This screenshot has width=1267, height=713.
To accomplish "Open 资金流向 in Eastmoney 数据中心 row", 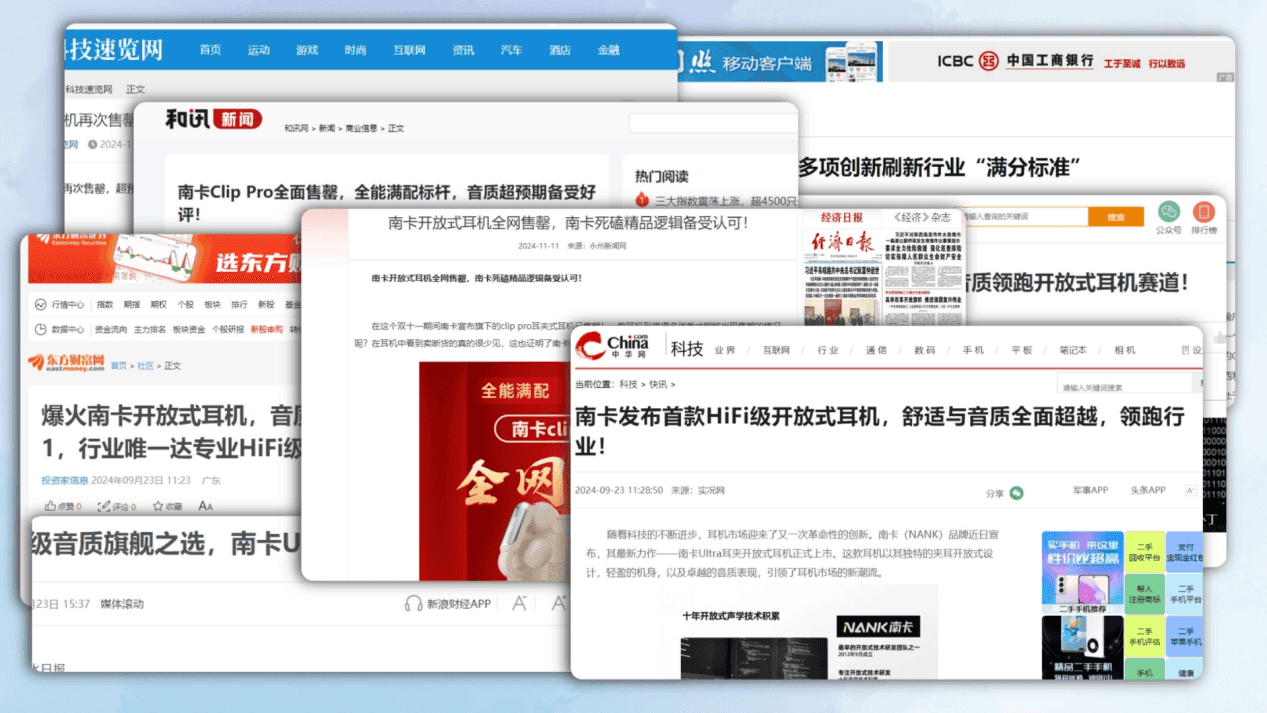I will pos(111,329).
